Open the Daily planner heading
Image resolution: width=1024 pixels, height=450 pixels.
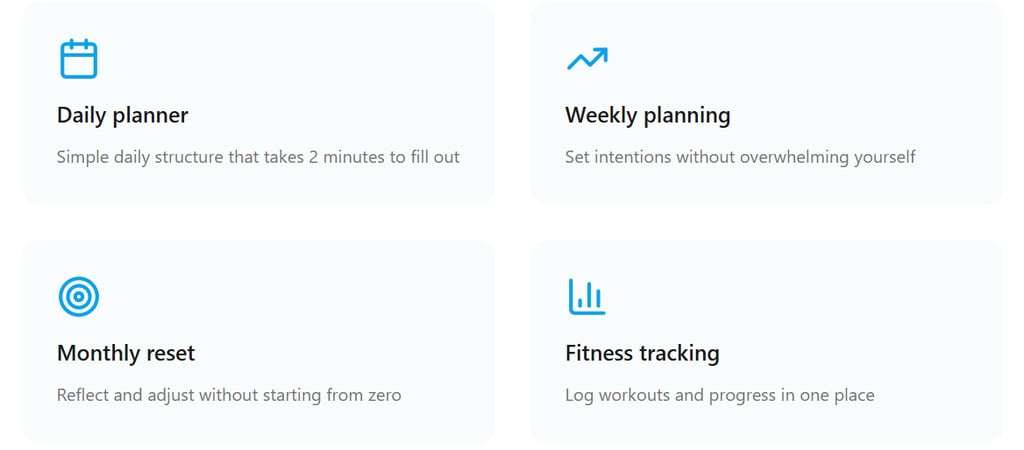tap(122, 116)
